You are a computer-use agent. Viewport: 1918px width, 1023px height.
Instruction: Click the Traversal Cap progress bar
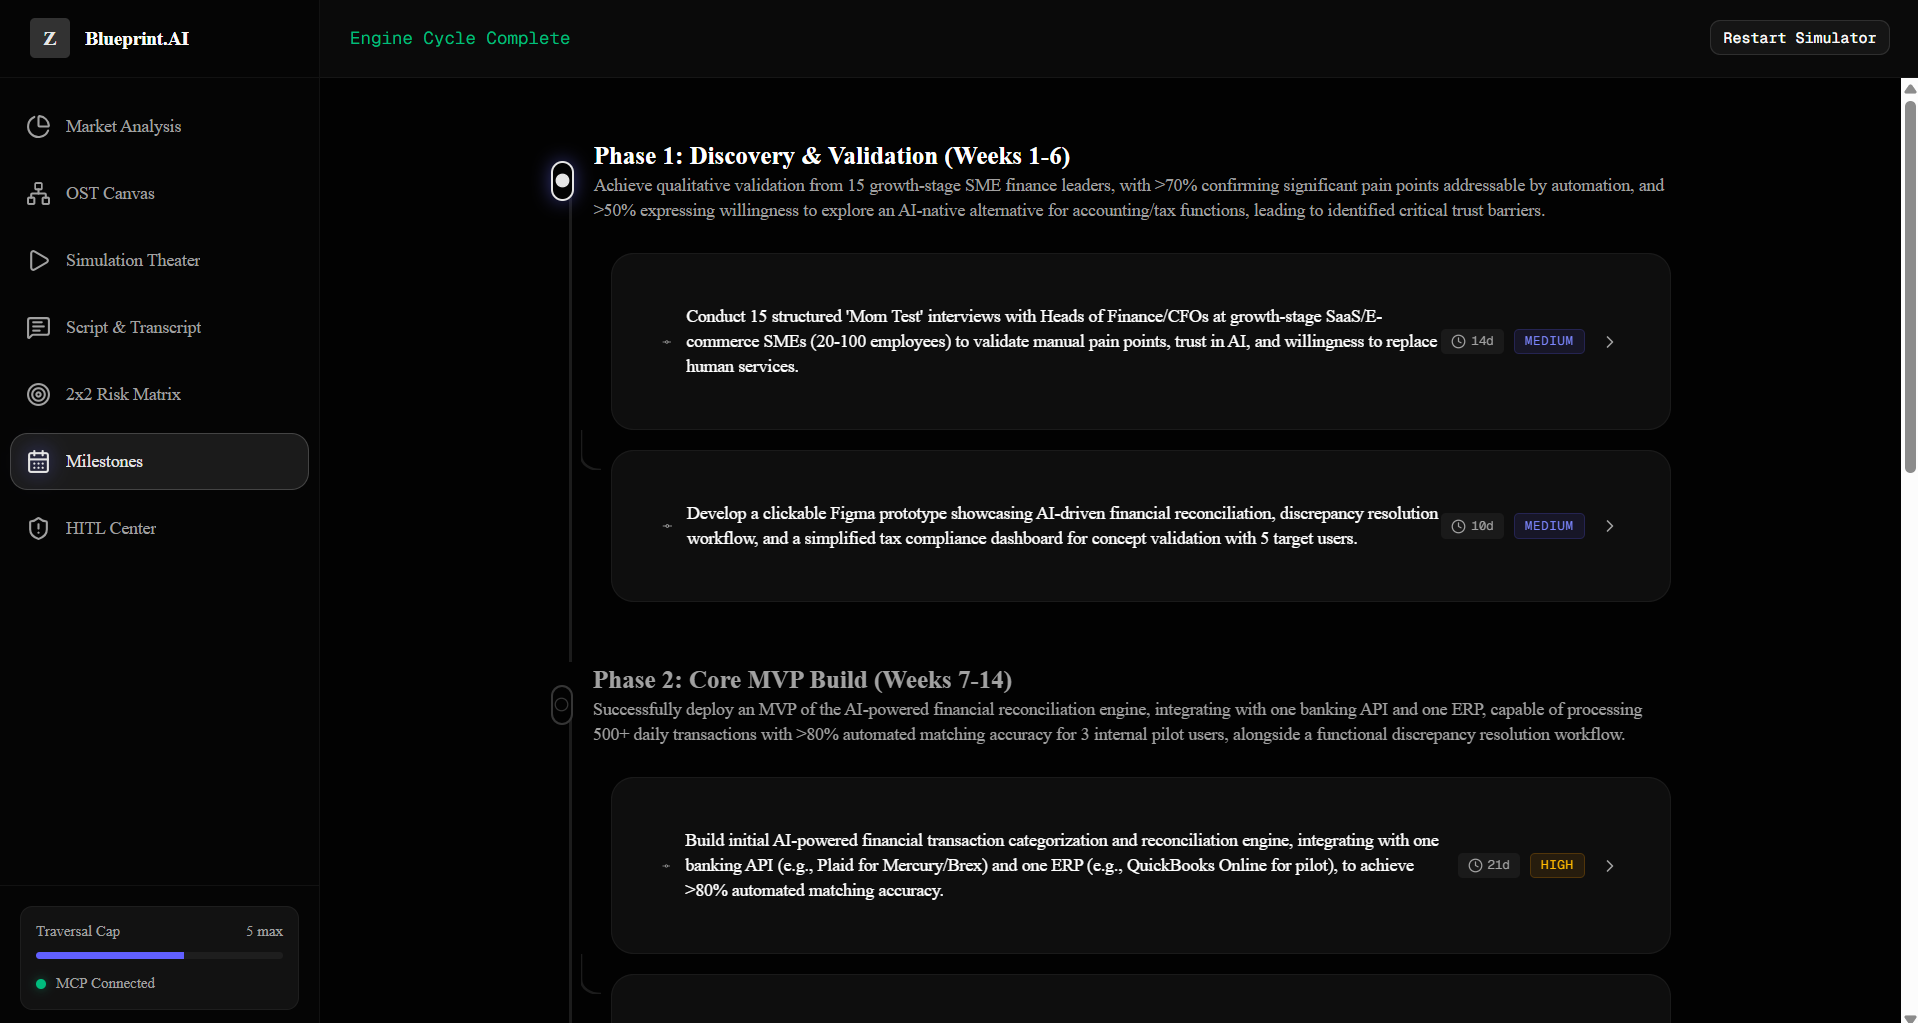(159, 956)
